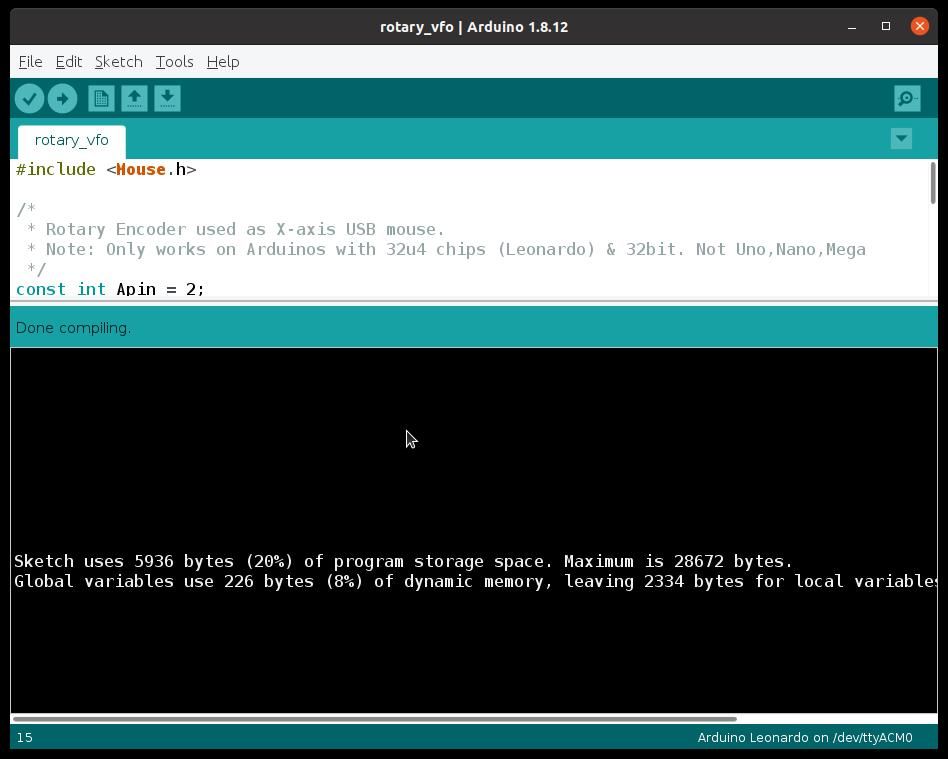Close the Arduino window
The image size is (948, 759).
(920, 26)
